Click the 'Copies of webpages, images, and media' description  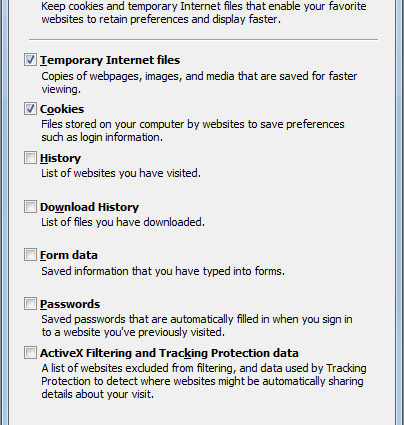click(x=199, y=82)
